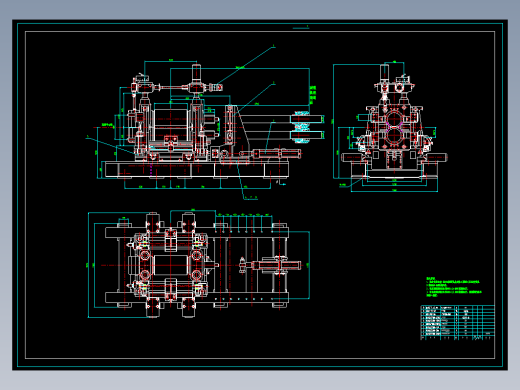Select the front elevation assembly view
The height and width of the screenshot is (390, 520).
coord(205,123)
